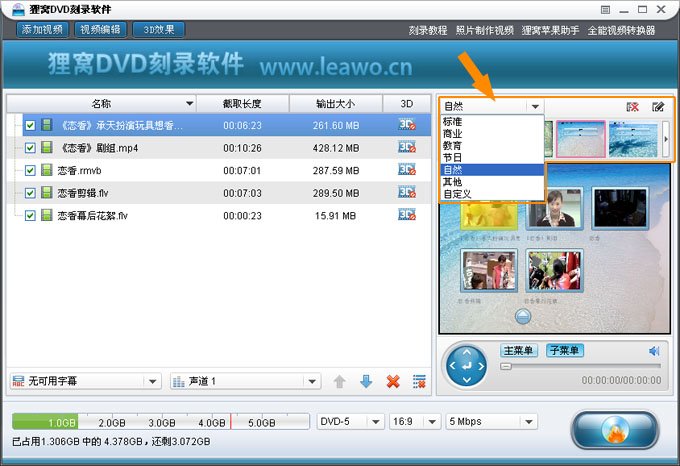Open the 声道 1 audio track dropdown
The height and width of the screenshot is (466, 680).
312,381
